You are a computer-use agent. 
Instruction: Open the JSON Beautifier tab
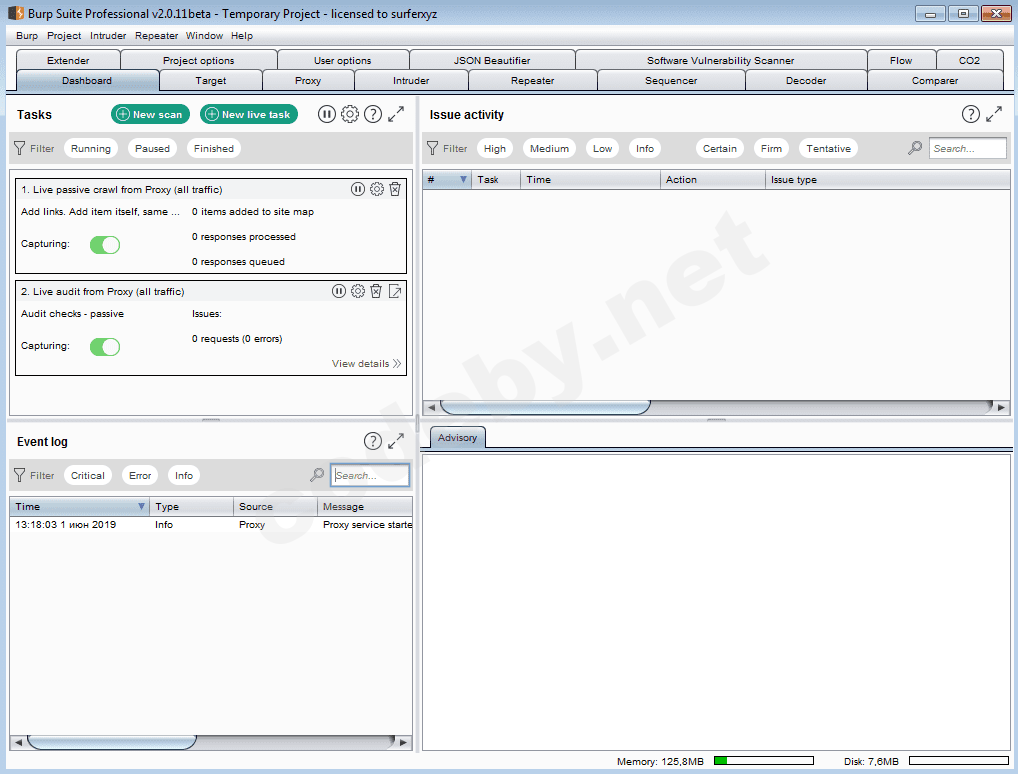492,60
